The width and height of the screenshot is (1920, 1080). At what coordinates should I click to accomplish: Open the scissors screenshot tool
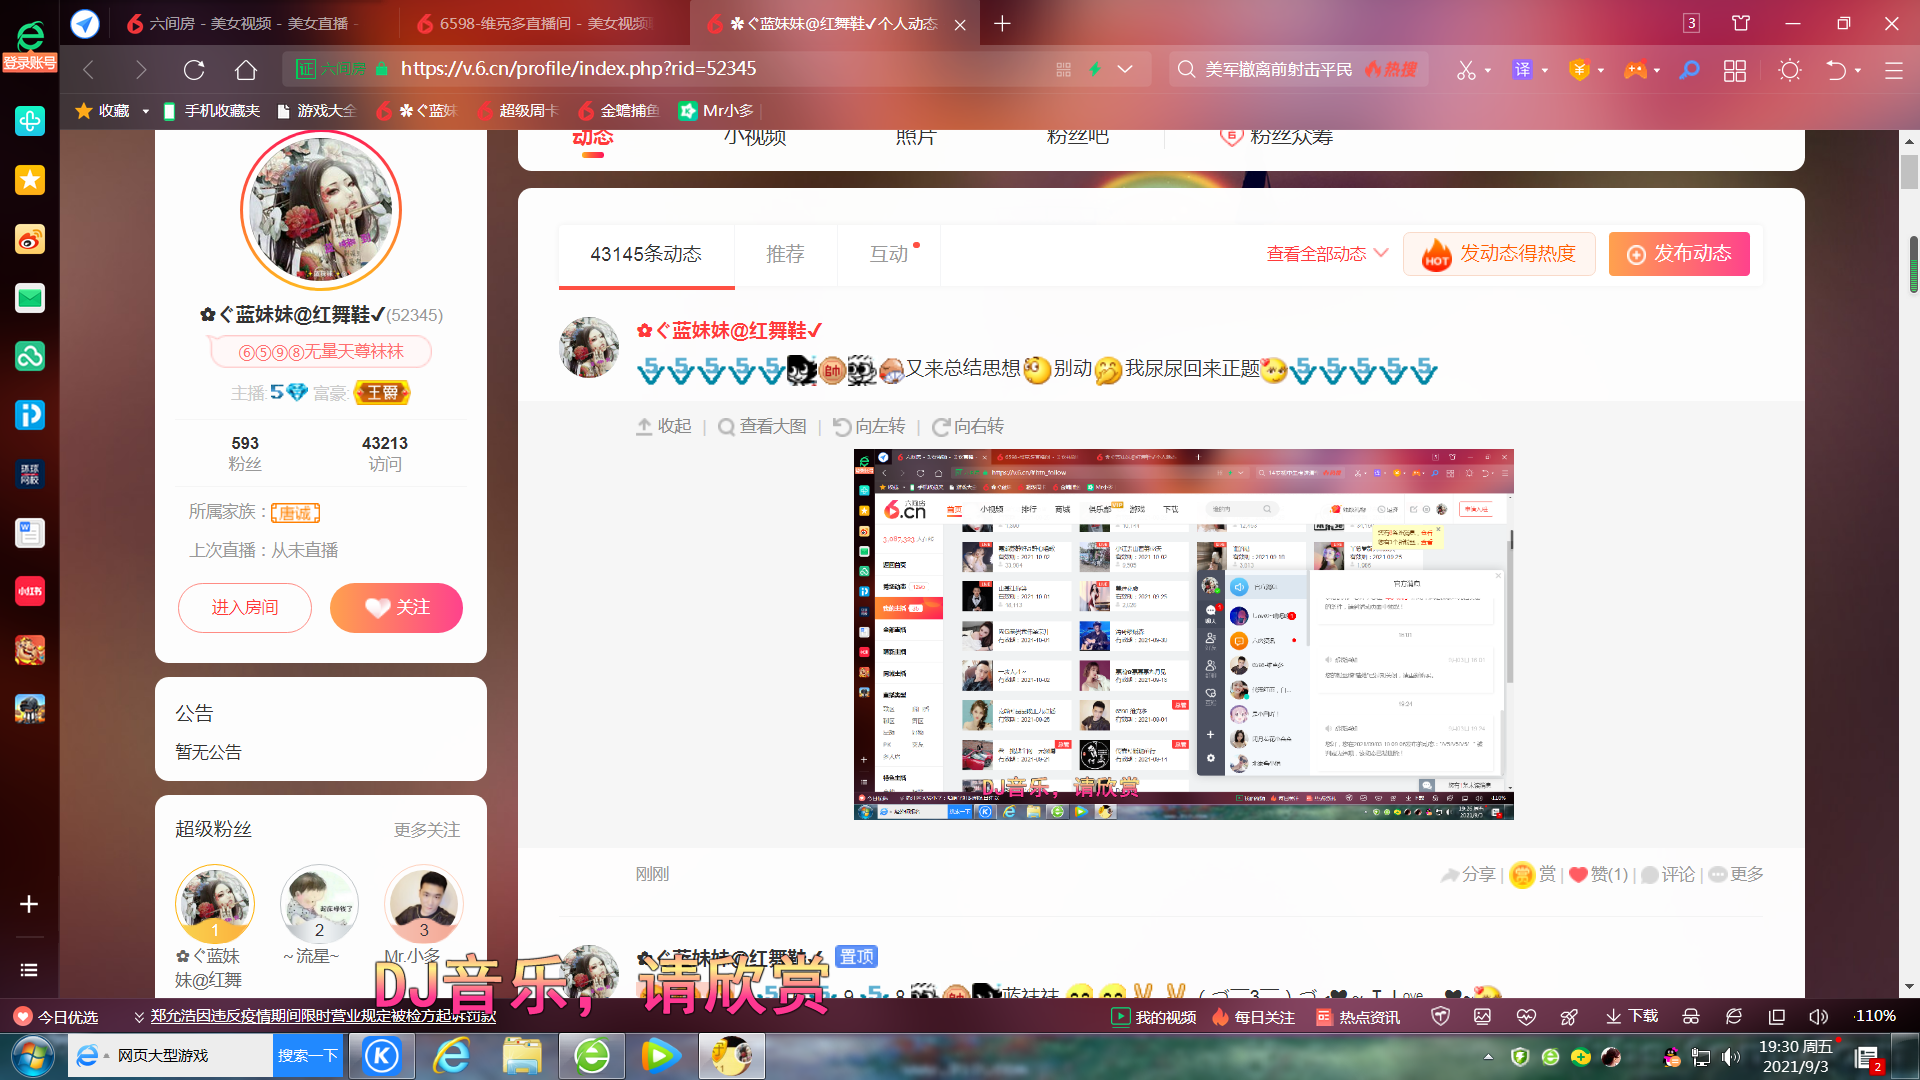(1466, 70)
